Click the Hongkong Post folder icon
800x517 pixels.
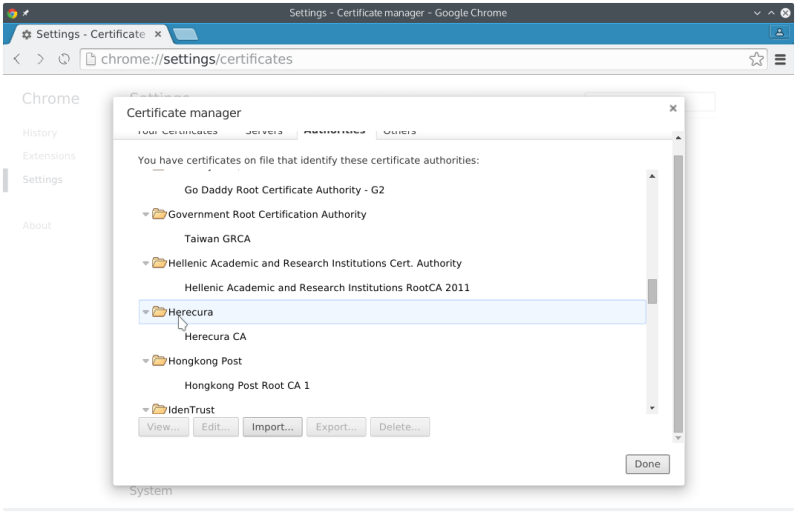159,361
